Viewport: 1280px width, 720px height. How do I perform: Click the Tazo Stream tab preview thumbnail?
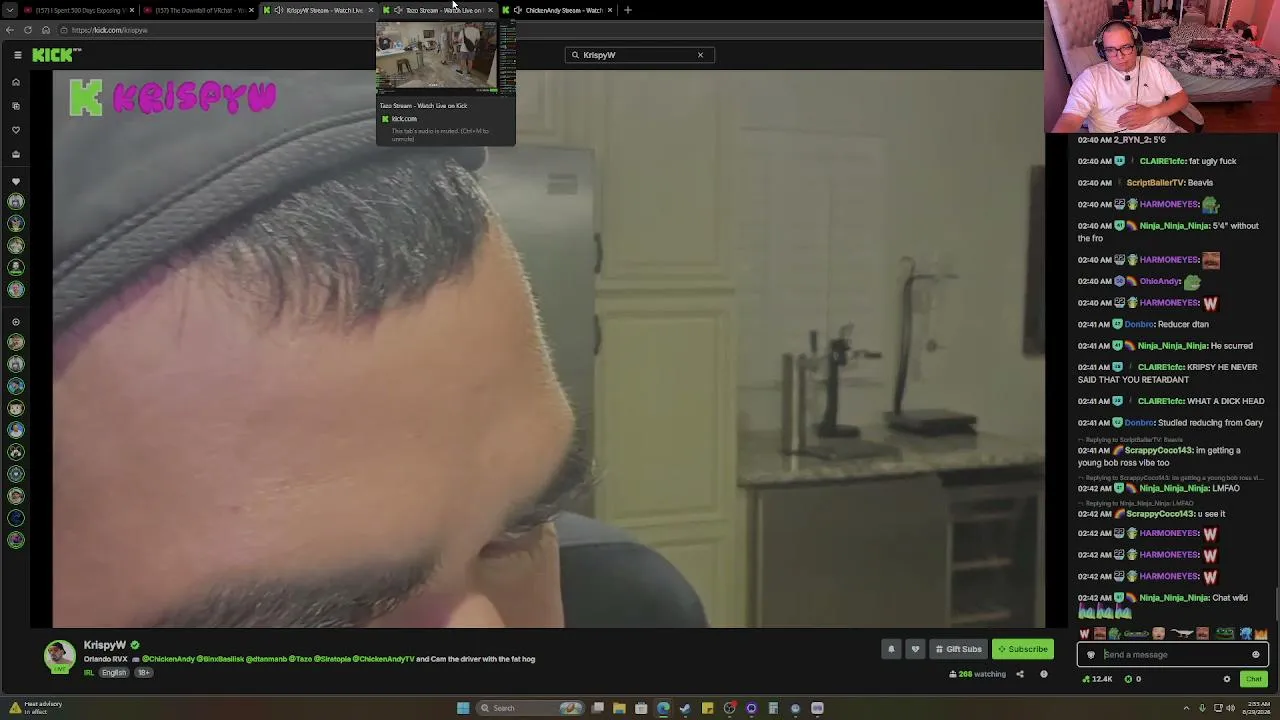point(446,58)
